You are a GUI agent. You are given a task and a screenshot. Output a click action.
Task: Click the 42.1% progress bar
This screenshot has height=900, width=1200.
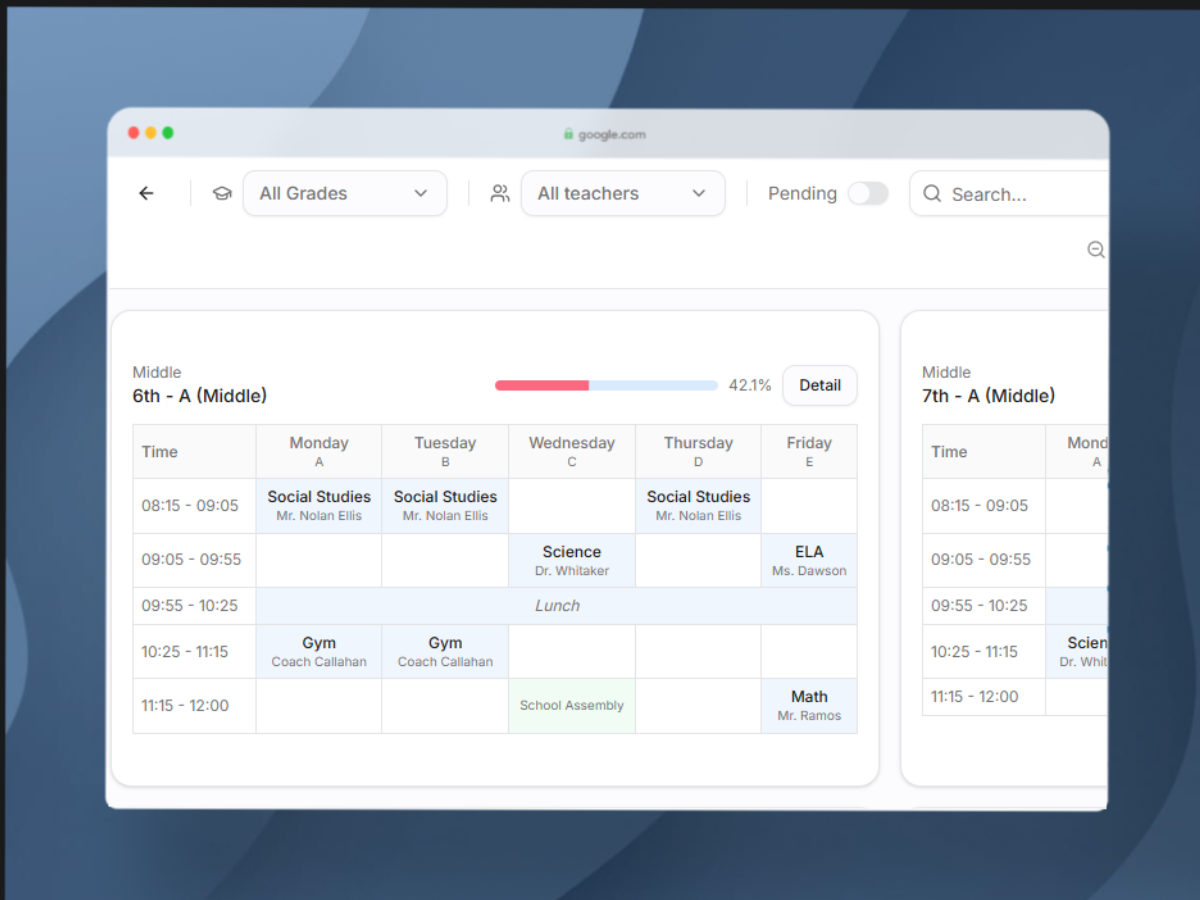tap(606, 385)
